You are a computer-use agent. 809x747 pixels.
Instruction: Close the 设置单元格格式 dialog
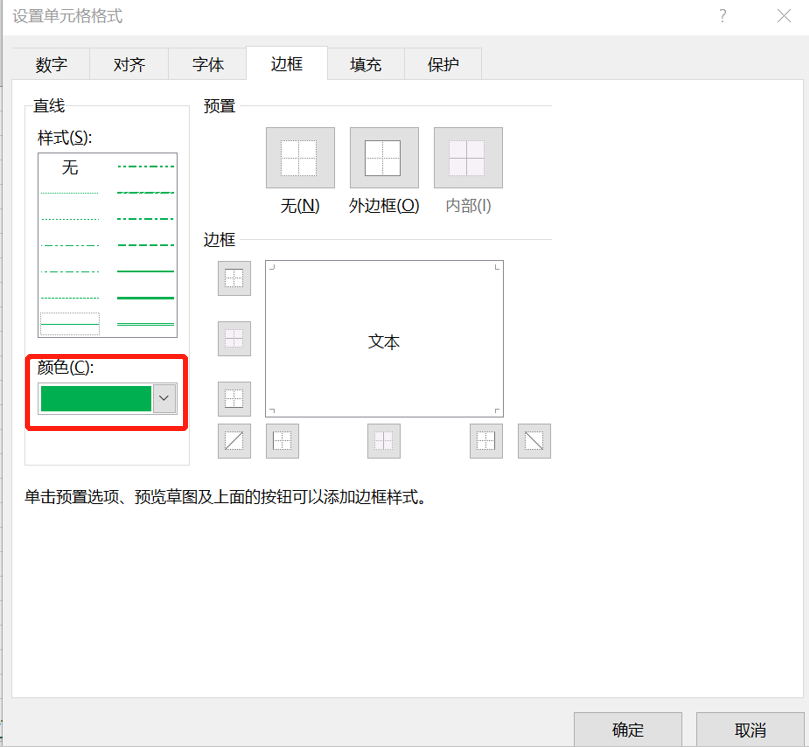click(x=784, y=16)
